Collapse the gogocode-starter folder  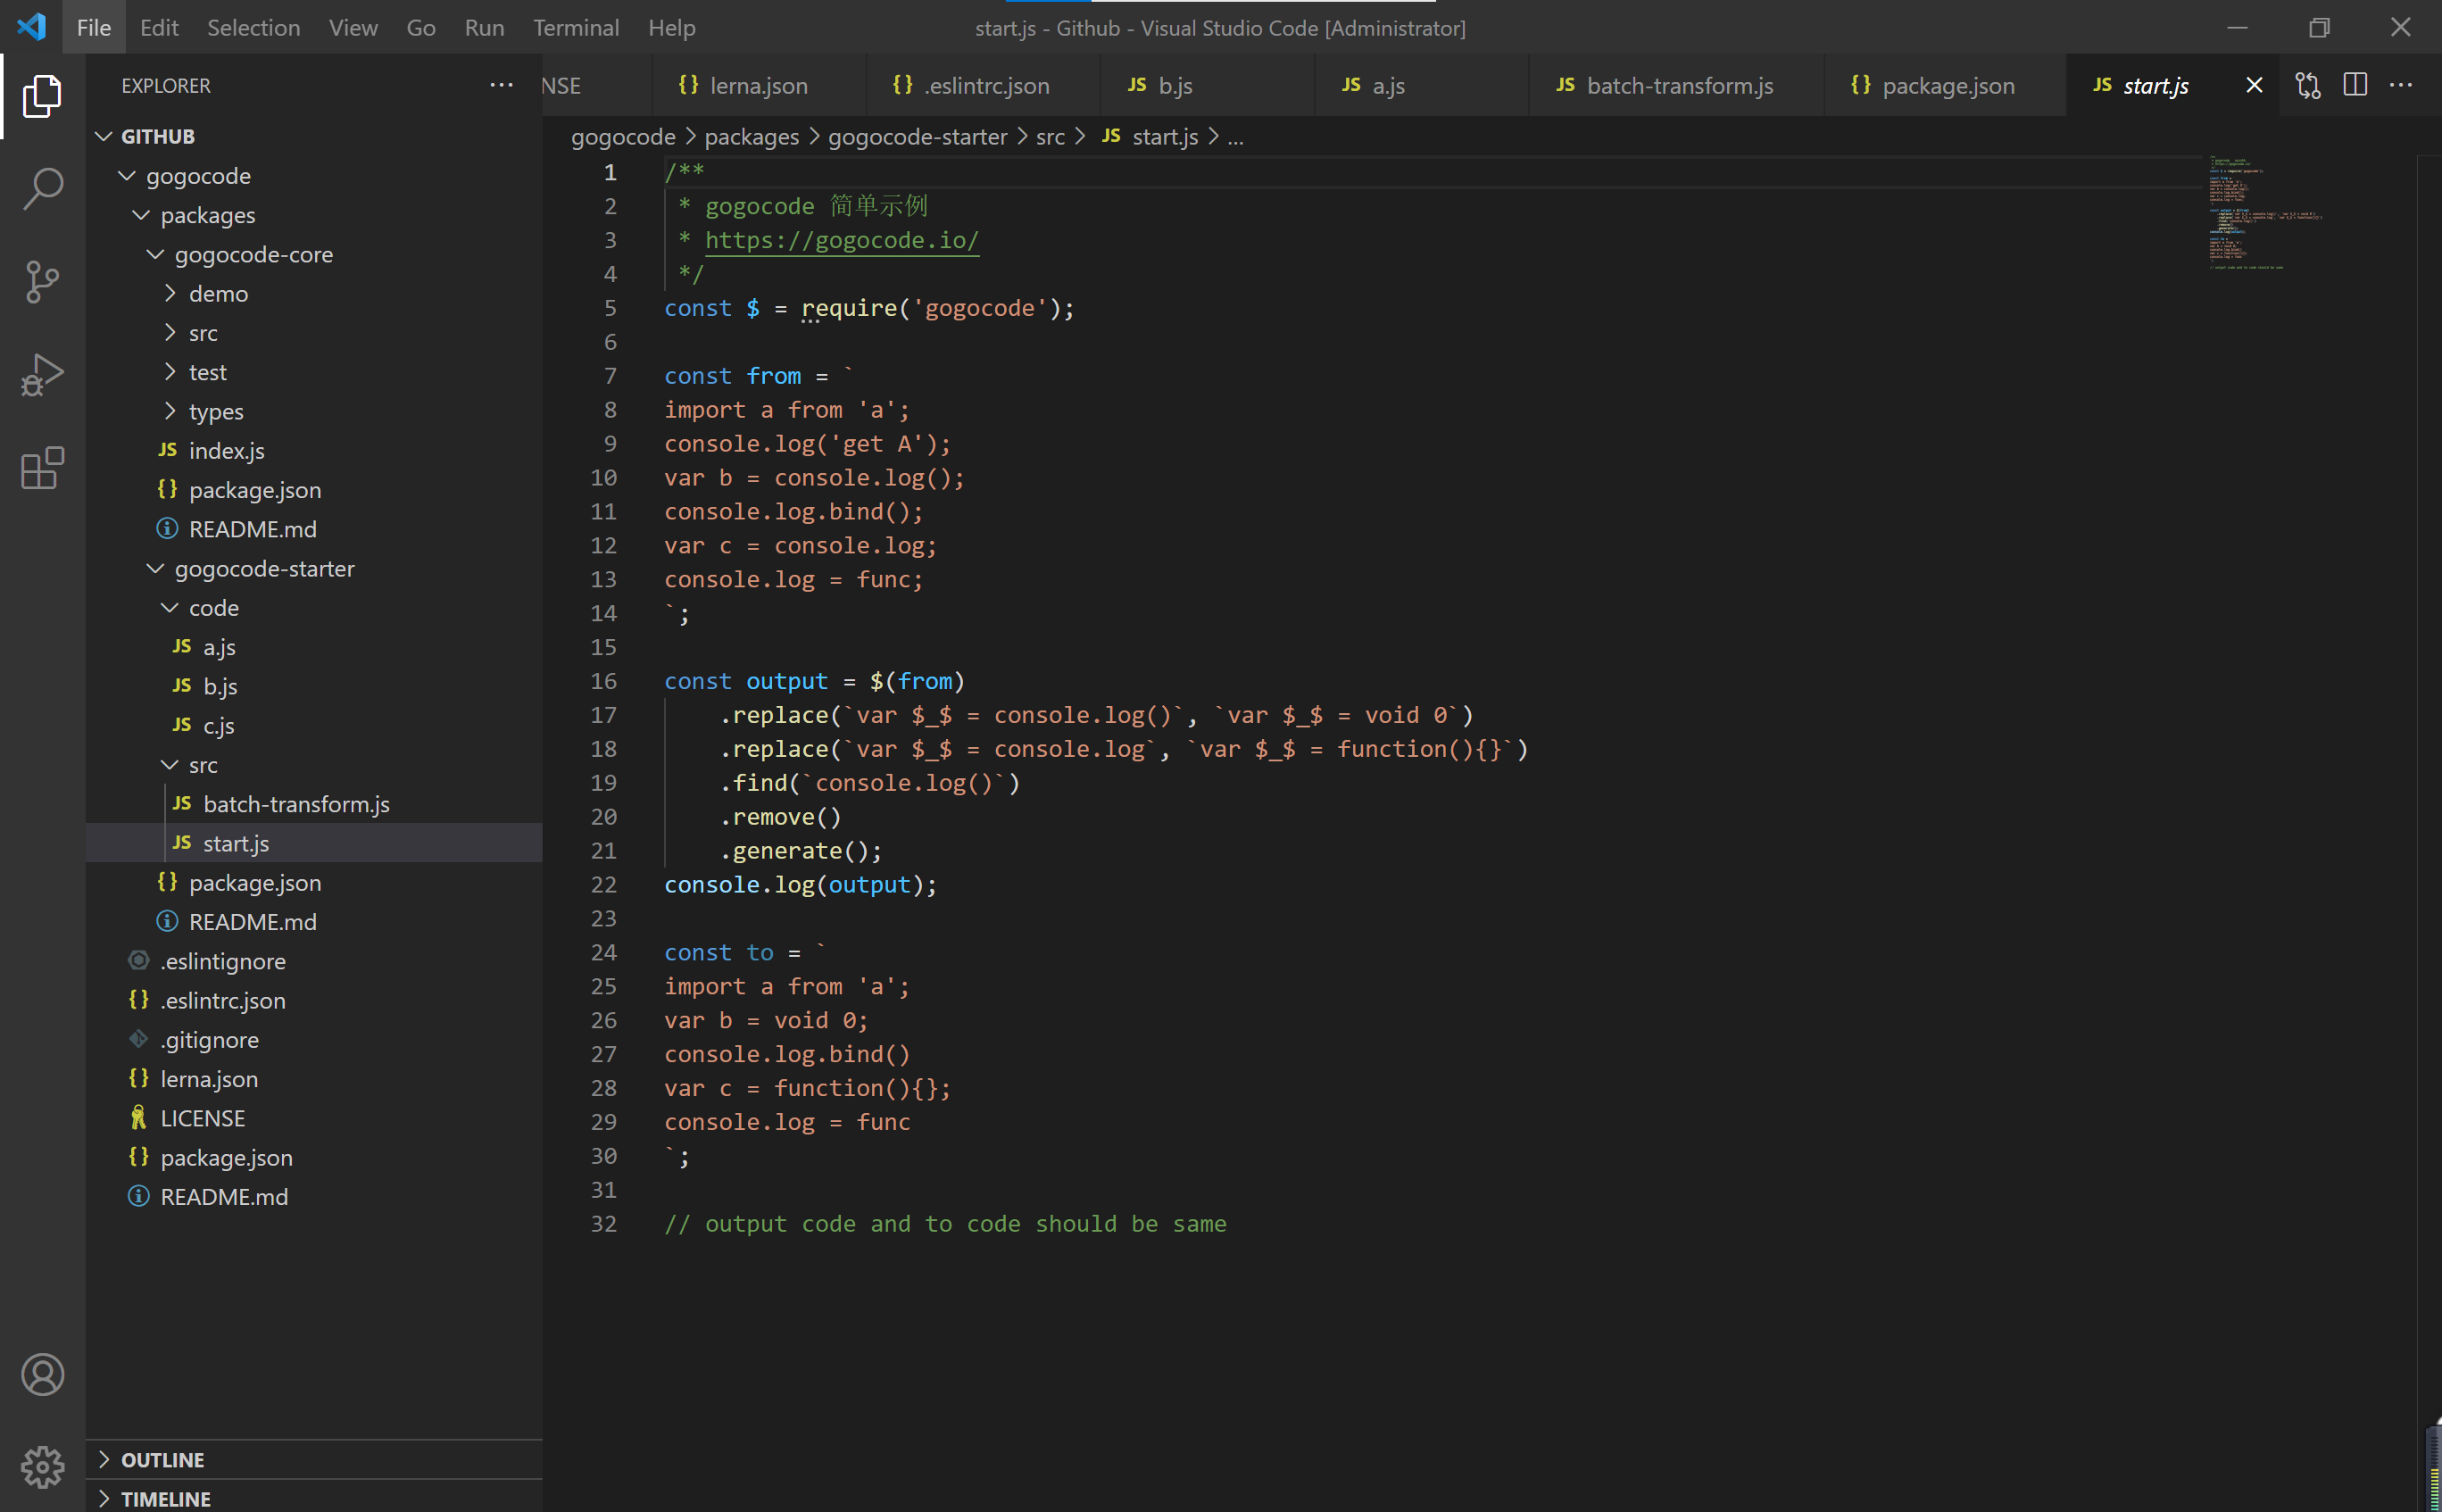point(155,568)
